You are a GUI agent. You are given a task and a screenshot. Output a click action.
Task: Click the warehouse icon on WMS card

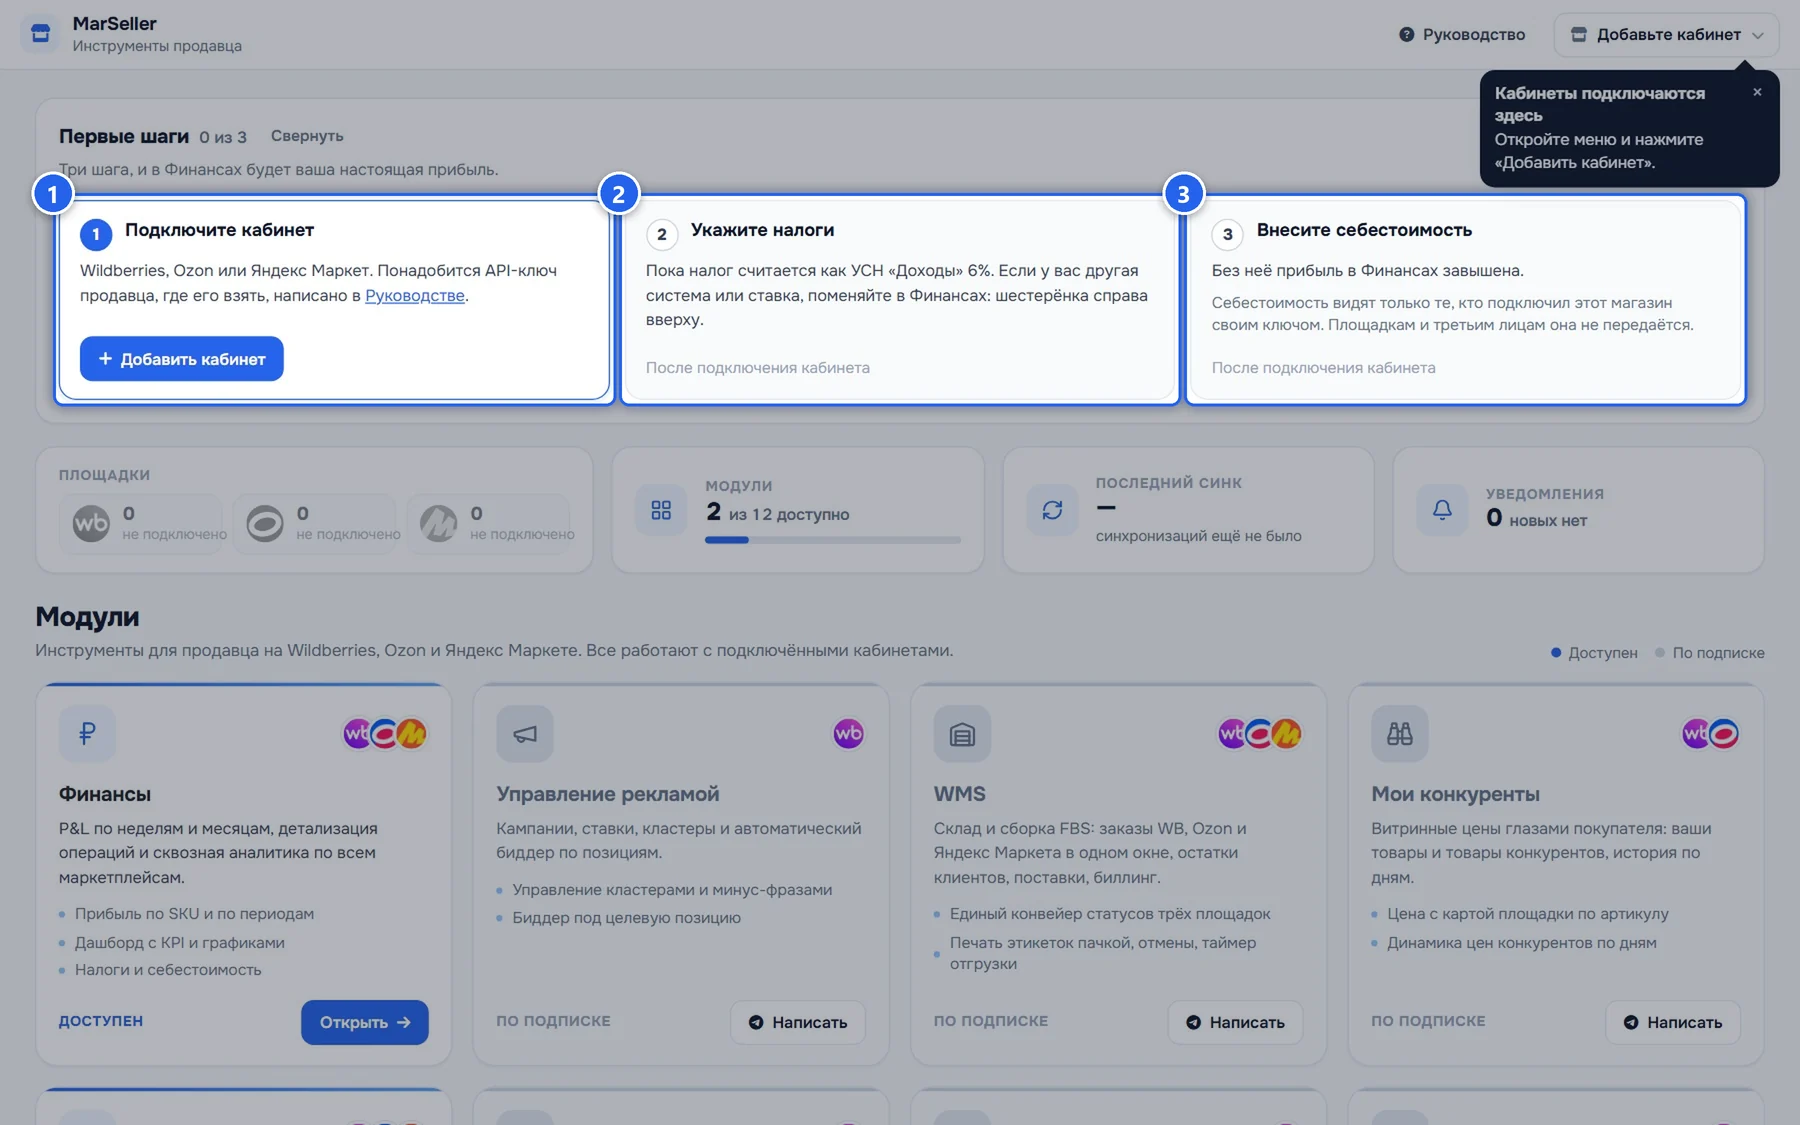pos(962,733)
